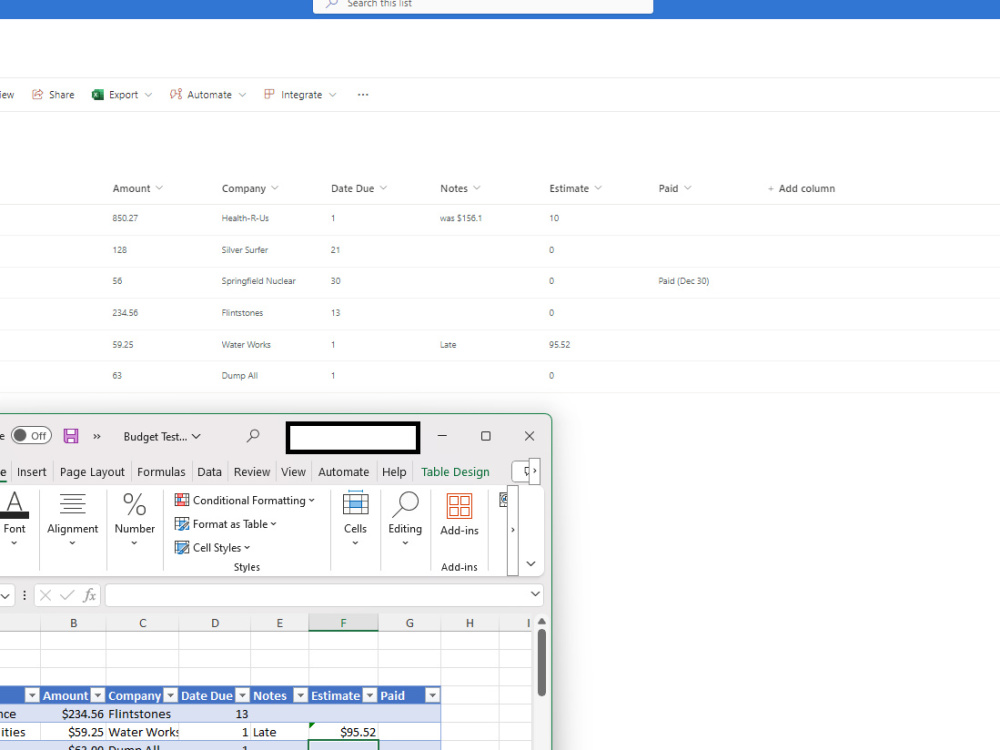Toggle AutoSave off switch
Screen dimensions: 1000x750
31,436
